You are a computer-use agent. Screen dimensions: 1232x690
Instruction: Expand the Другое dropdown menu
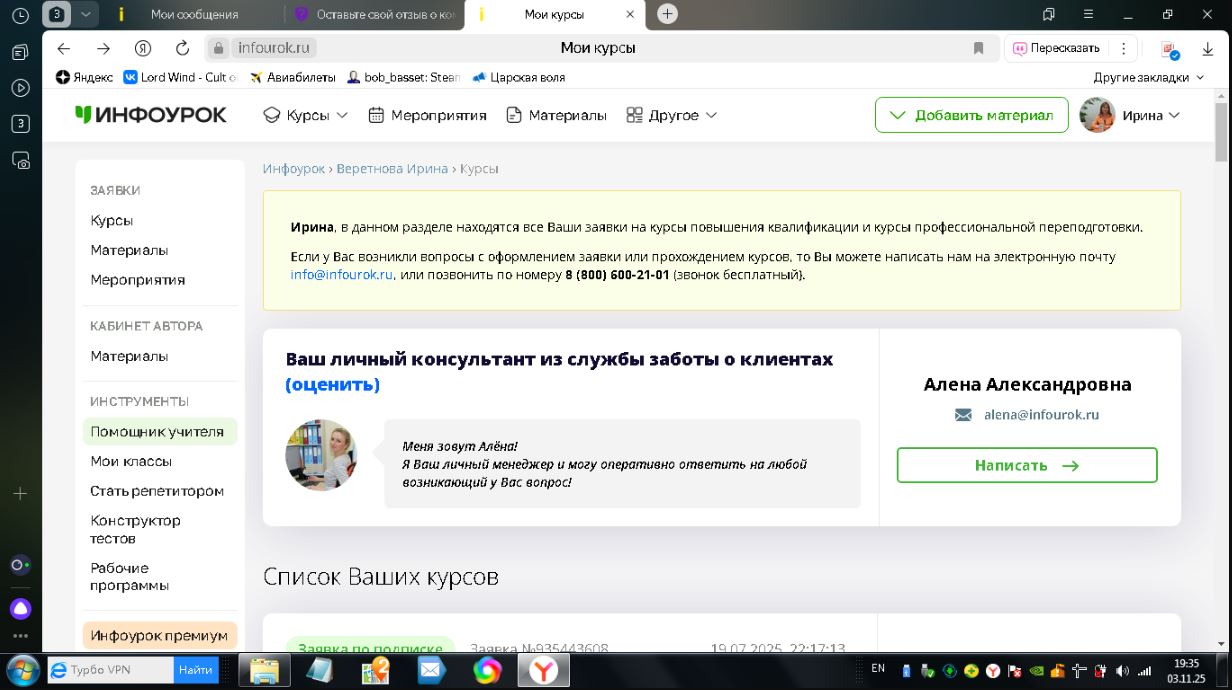click(x=672, y=115)
